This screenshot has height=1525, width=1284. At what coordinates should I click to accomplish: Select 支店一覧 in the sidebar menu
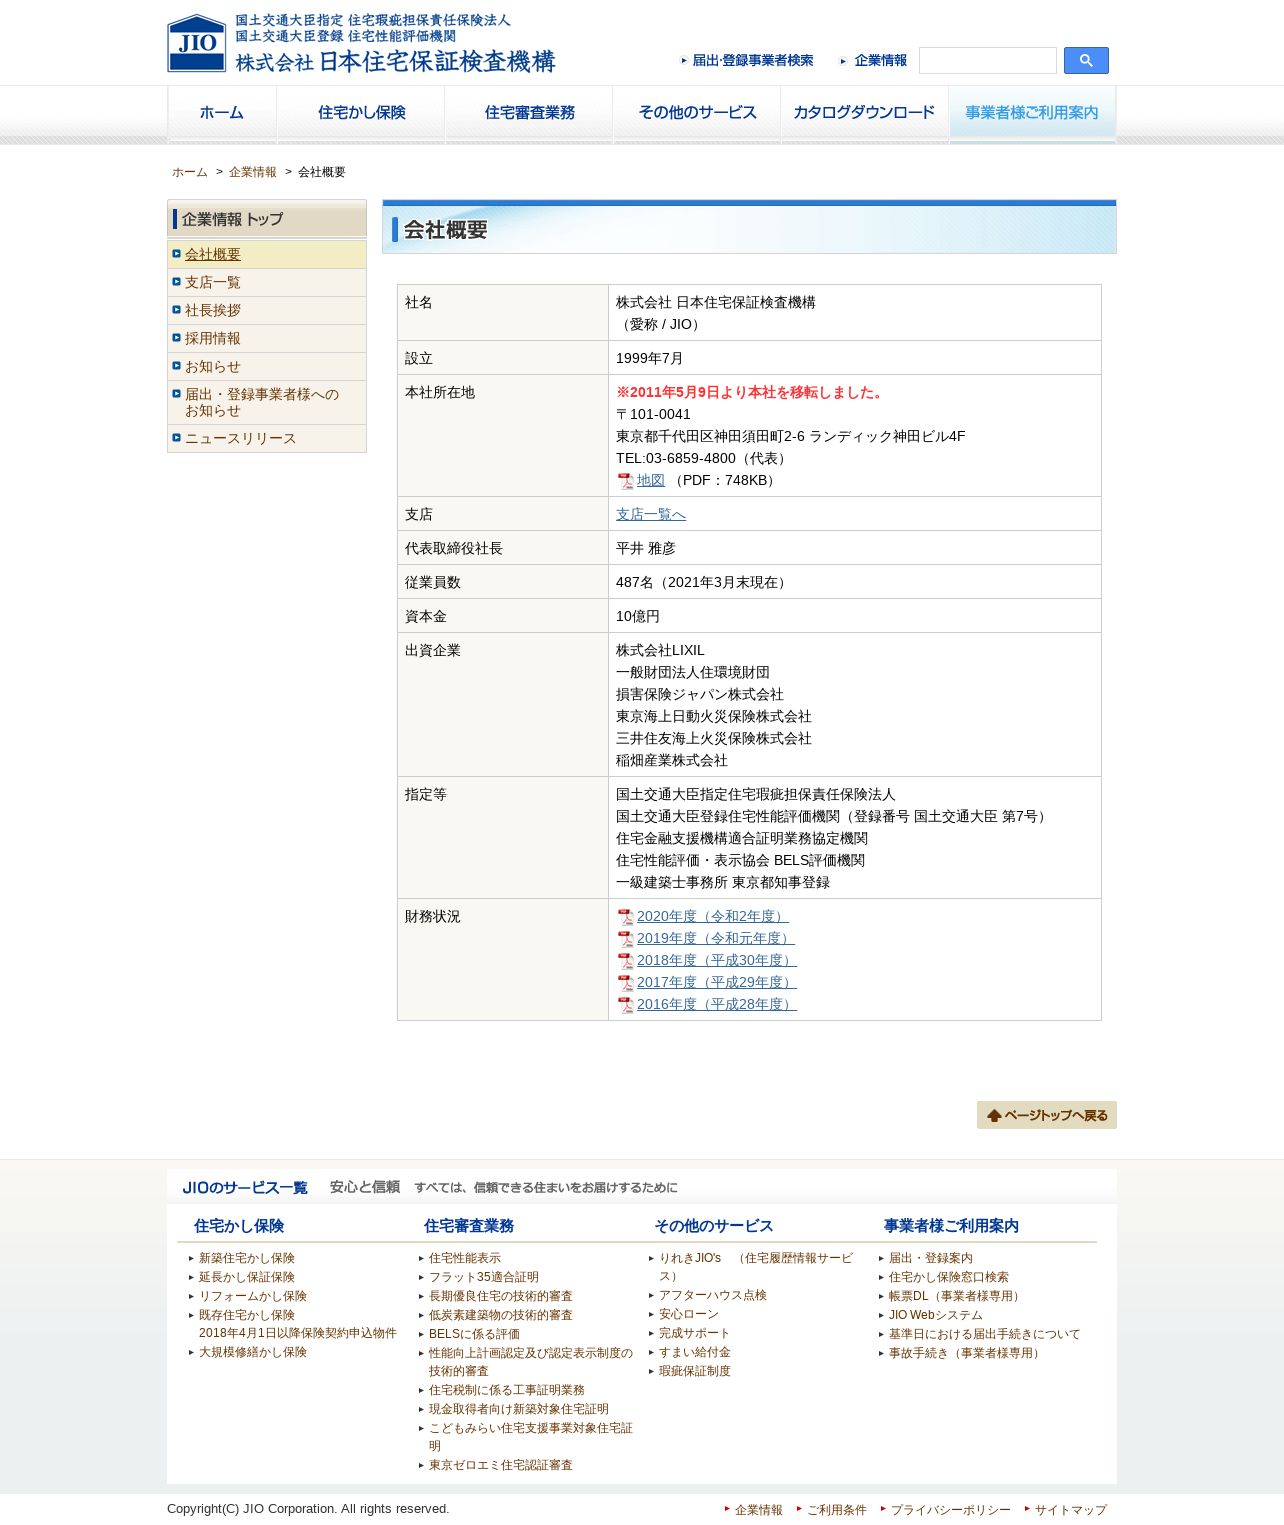267,283
